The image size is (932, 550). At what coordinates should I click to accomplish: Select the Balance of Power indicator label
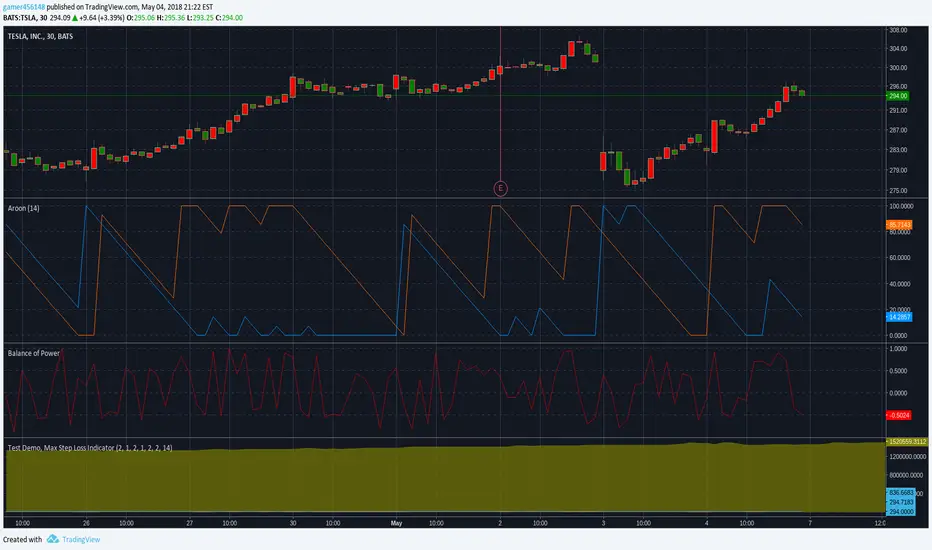click(33, 353)
